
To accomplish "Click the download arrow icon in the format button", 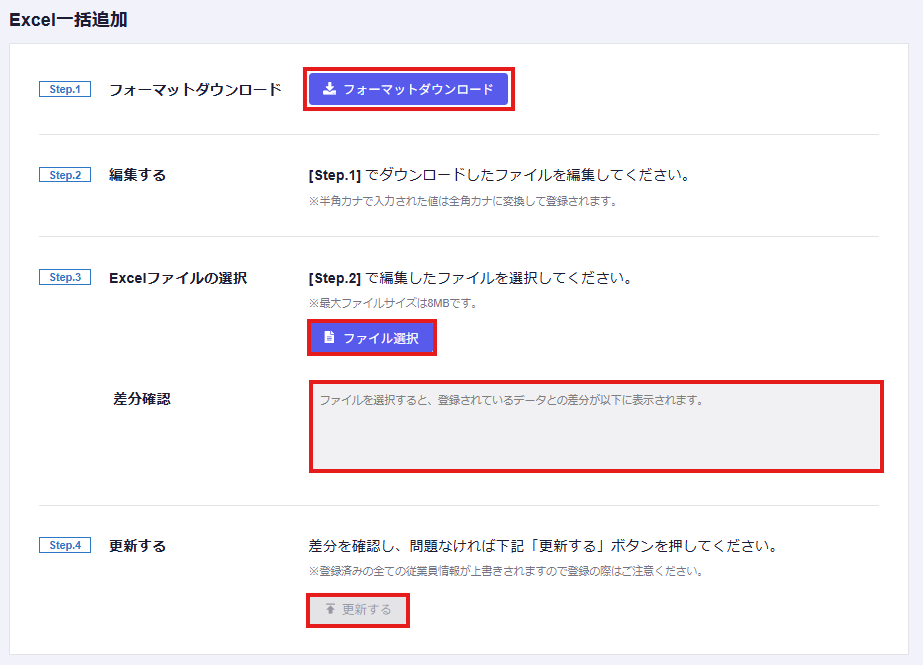I will tap(329, 89).
